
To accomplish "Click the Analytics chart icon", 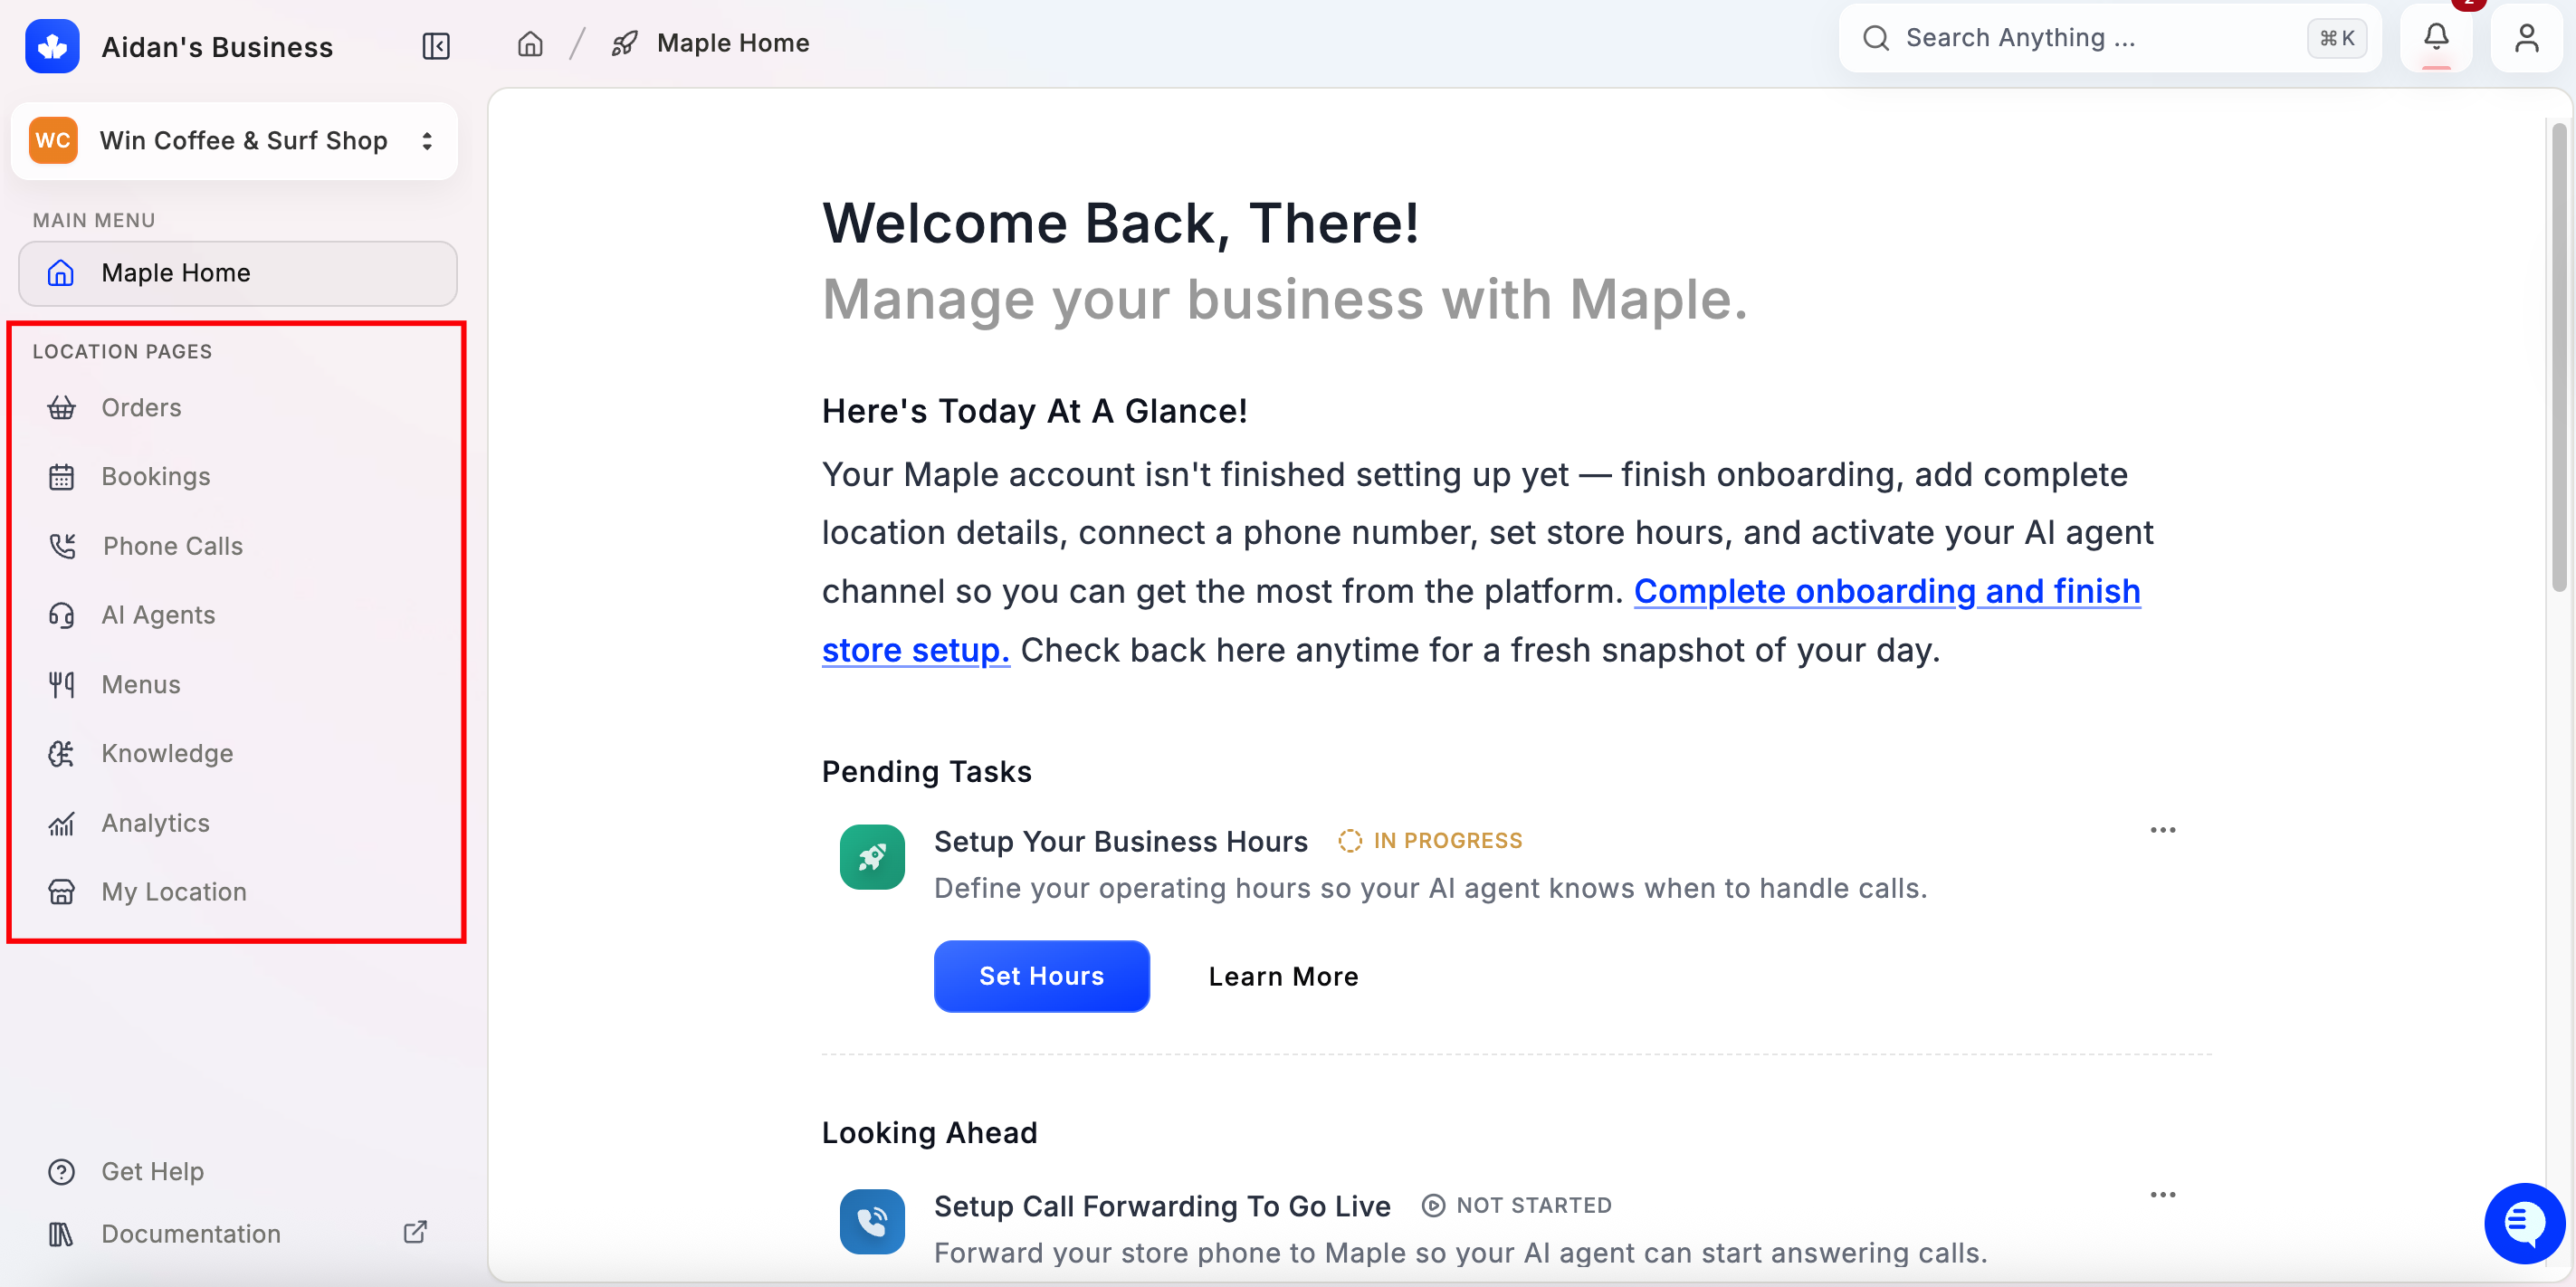I will 62,823.
